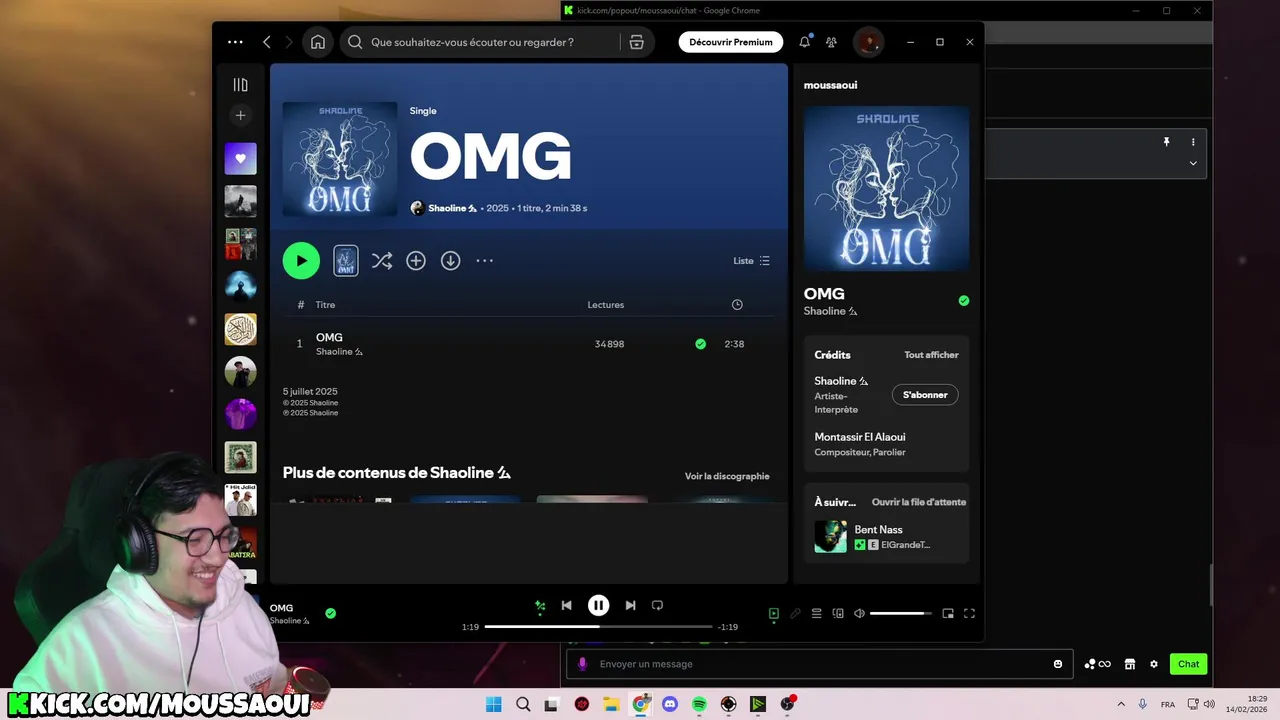
Task: Open the friends activity icon
Action: click(831, 42)
